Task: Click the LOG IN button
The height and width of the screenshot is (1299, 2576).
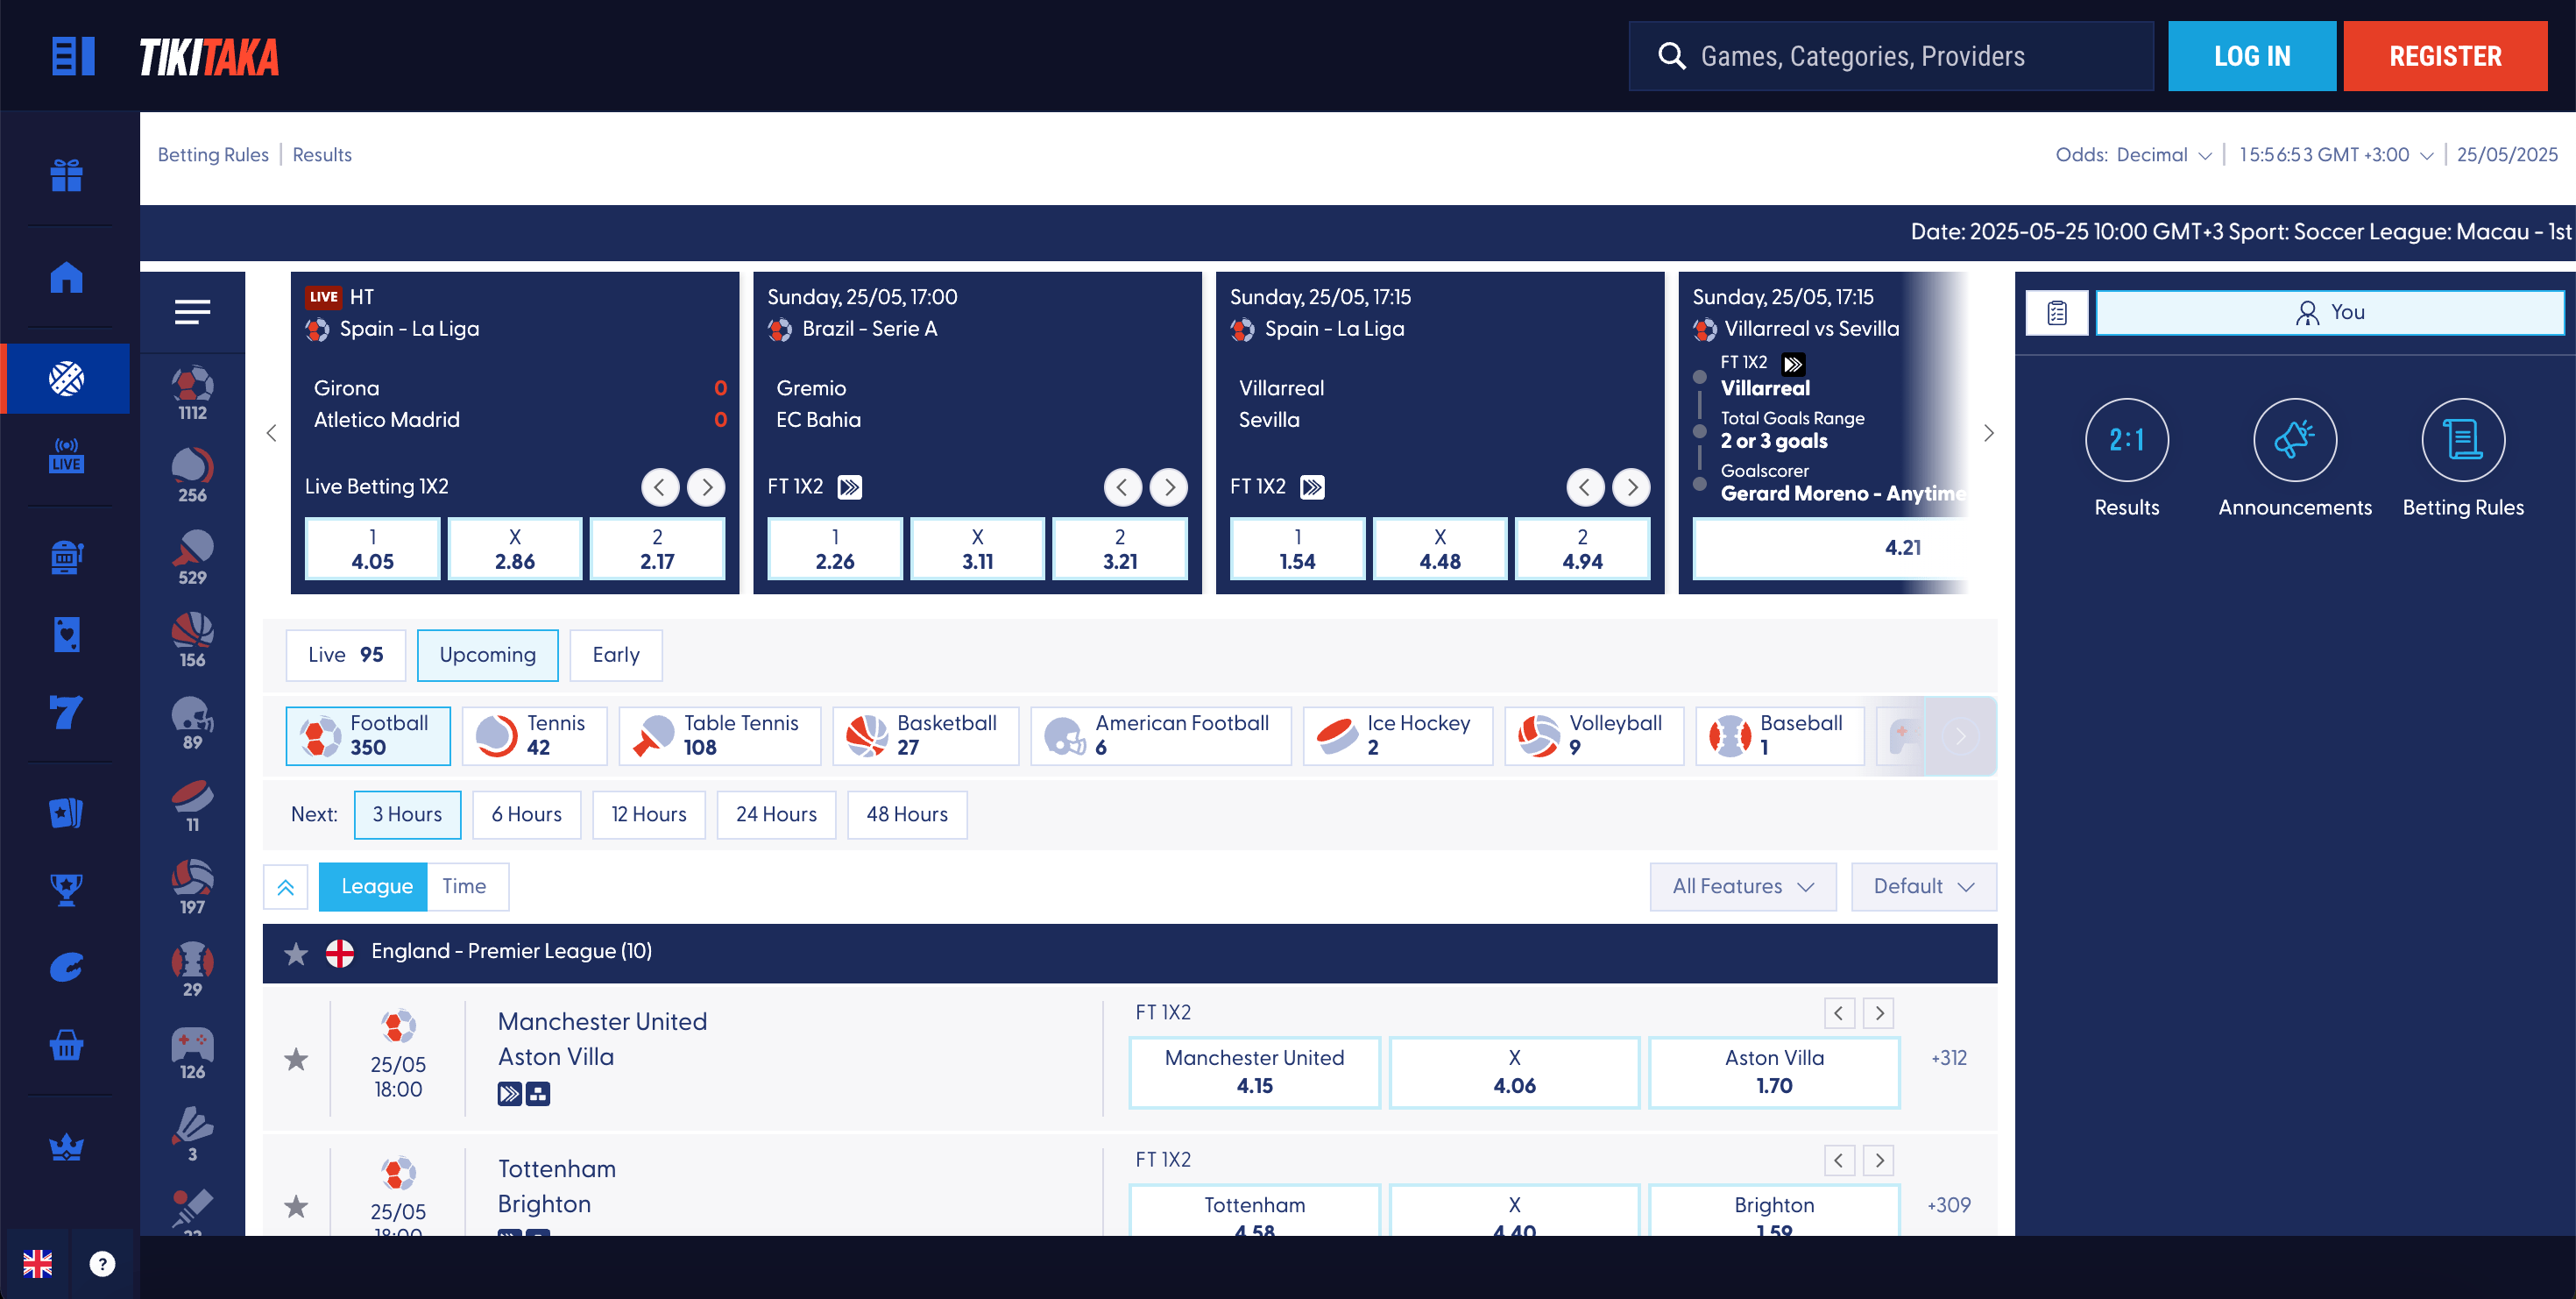Action: pos(2251,56)
